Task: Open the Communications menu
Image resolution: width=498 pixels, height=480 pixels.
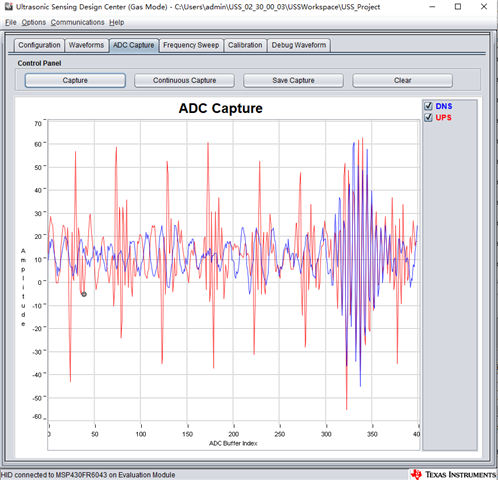Action: pos(77,22)
